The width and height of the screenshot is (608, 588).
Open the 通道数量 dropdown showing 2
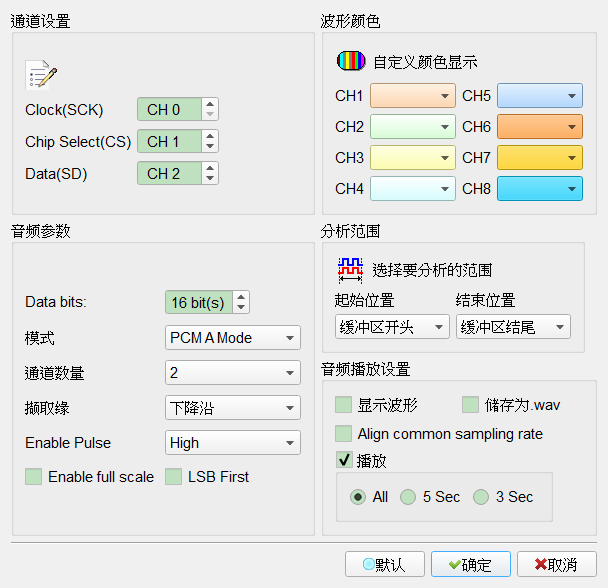point(233,372)
